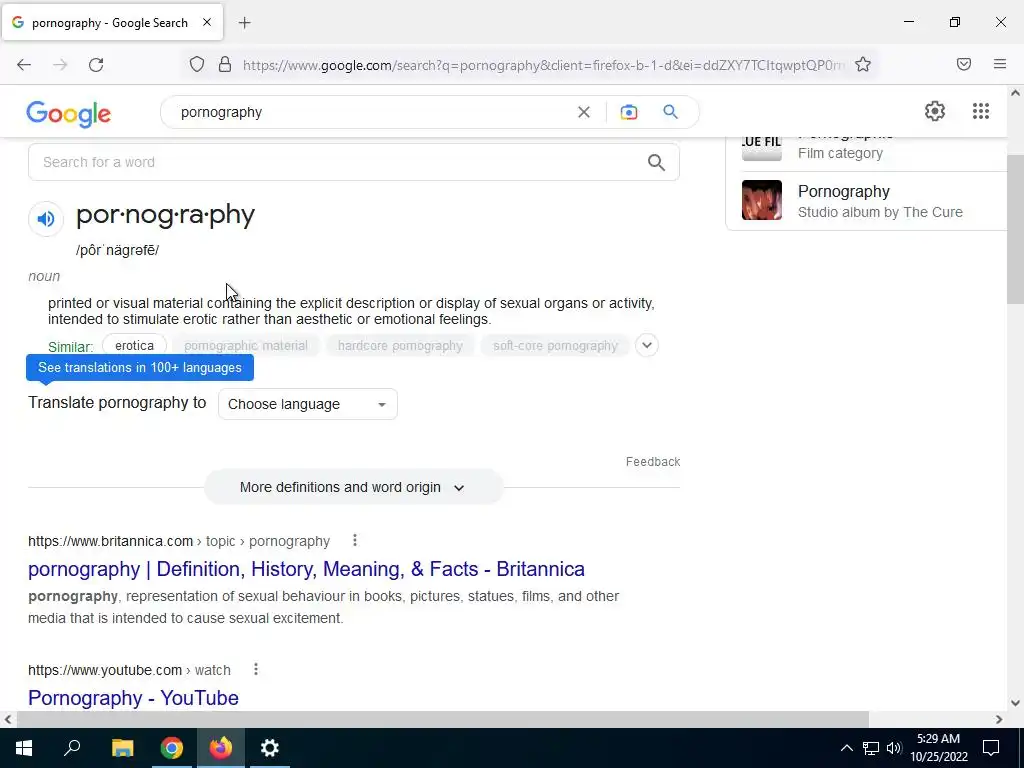1024x768 pixels.
Task: Open Windows taskbar search
Action: 72,748
